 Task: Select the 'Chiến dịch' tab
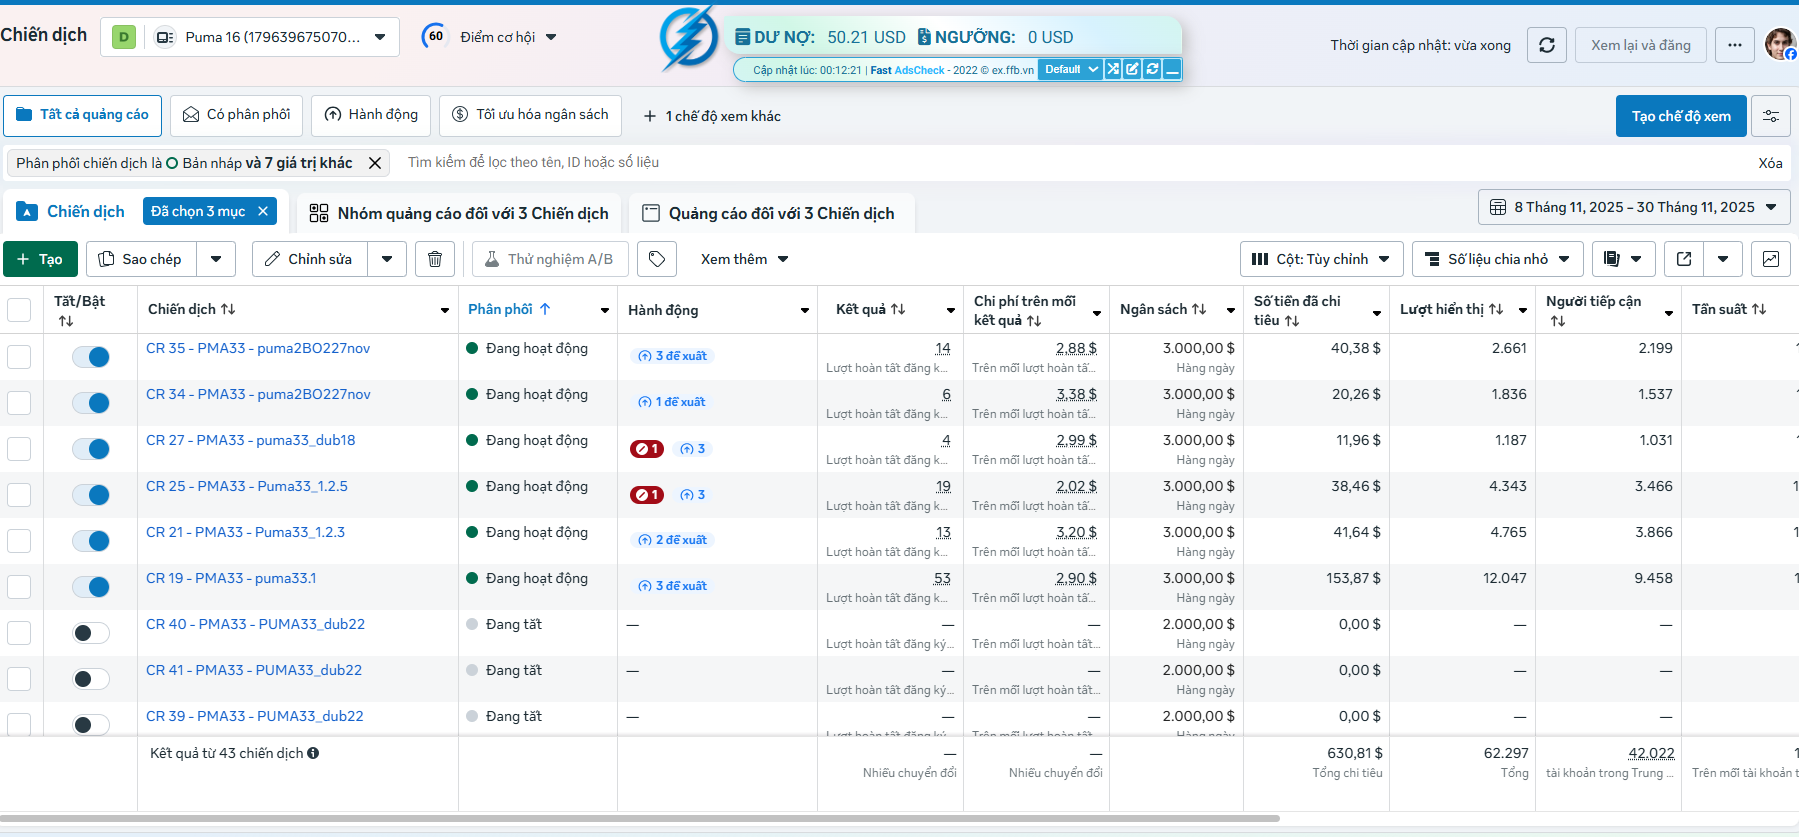tap(72, 211)
